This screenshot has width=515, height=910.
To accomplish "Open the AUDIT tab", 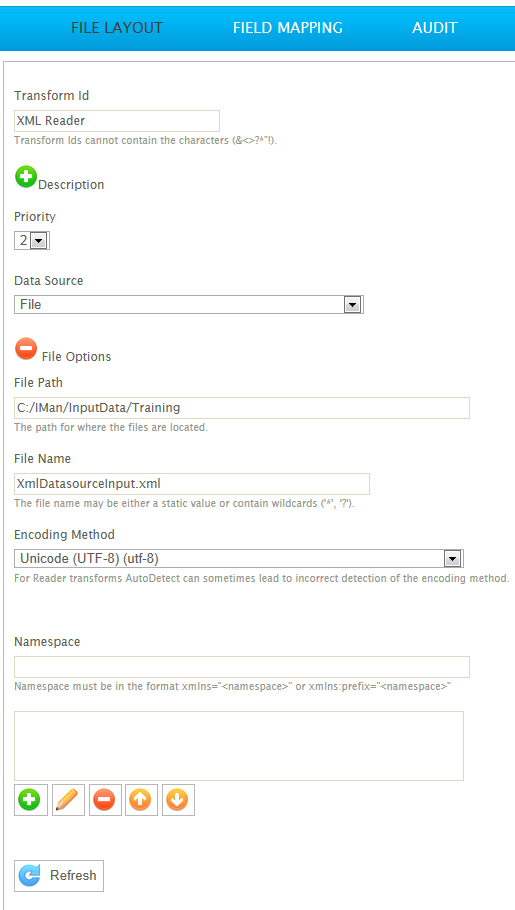I will coord(435,27).
